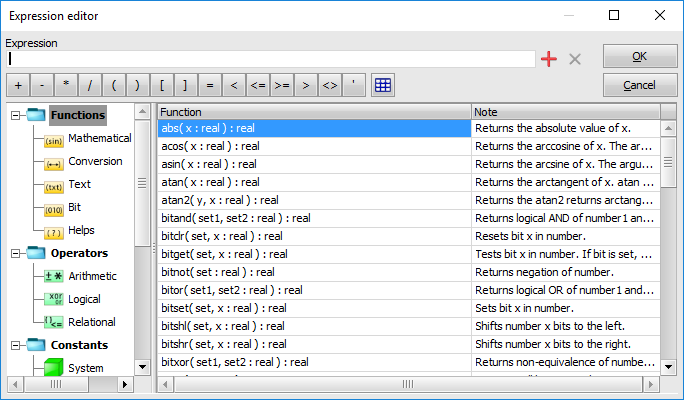Click the Function column header
684x400 pixels.
(x=314, y=112)
